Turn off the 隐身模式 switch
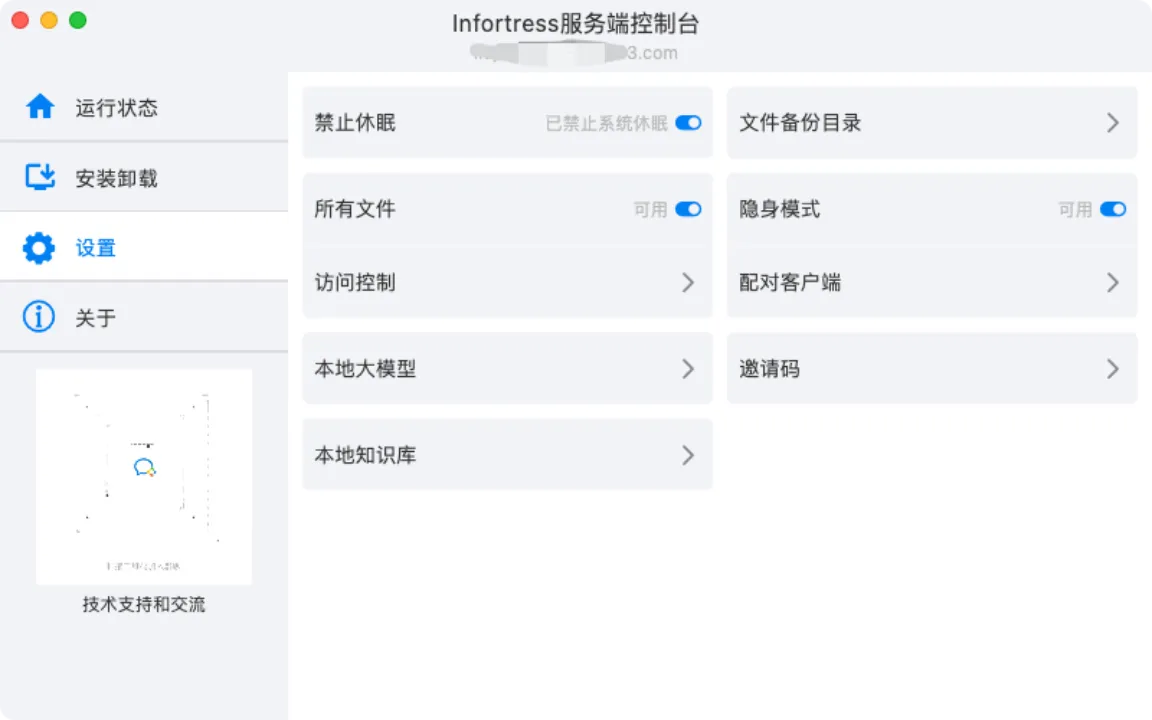Viewport: 1152px width, 720px height. click(1113, 209)
